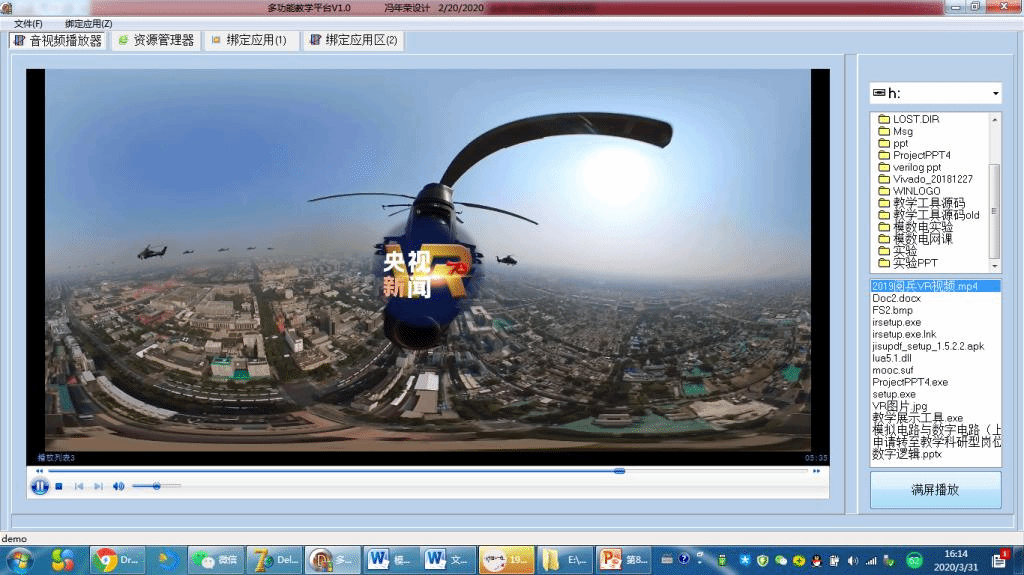
Task: Open PowerPoint taskbar button
Action: tap(624, 560)
